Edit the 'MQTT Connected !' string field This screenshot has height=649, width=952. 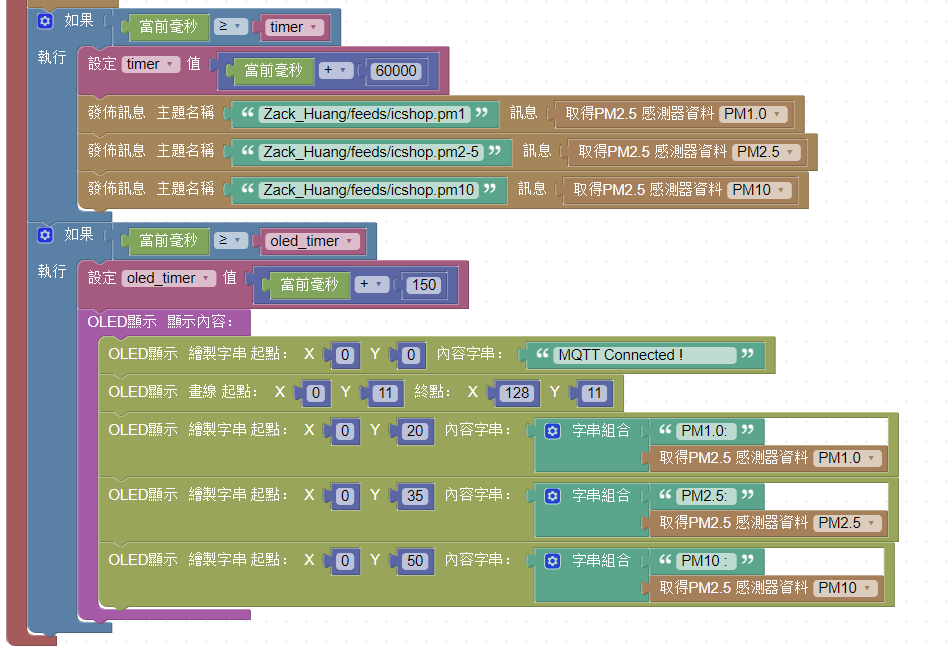coord(645,355)
